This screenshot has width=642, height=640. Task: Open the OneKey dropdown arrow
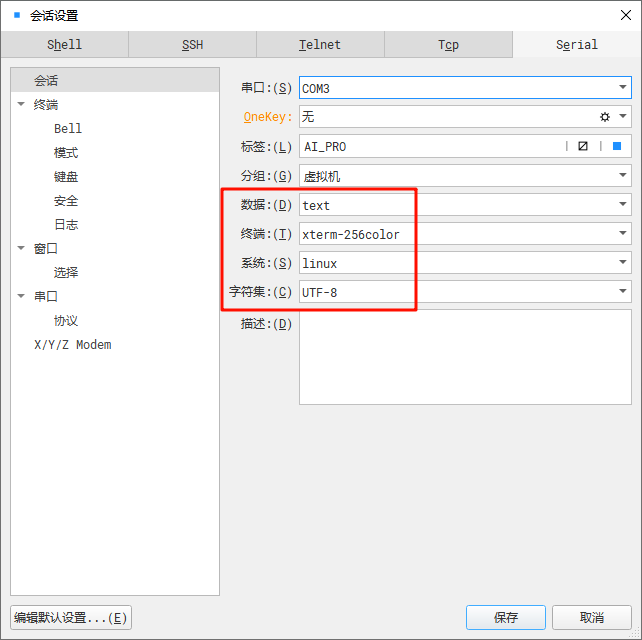click(x=622, y=116)
